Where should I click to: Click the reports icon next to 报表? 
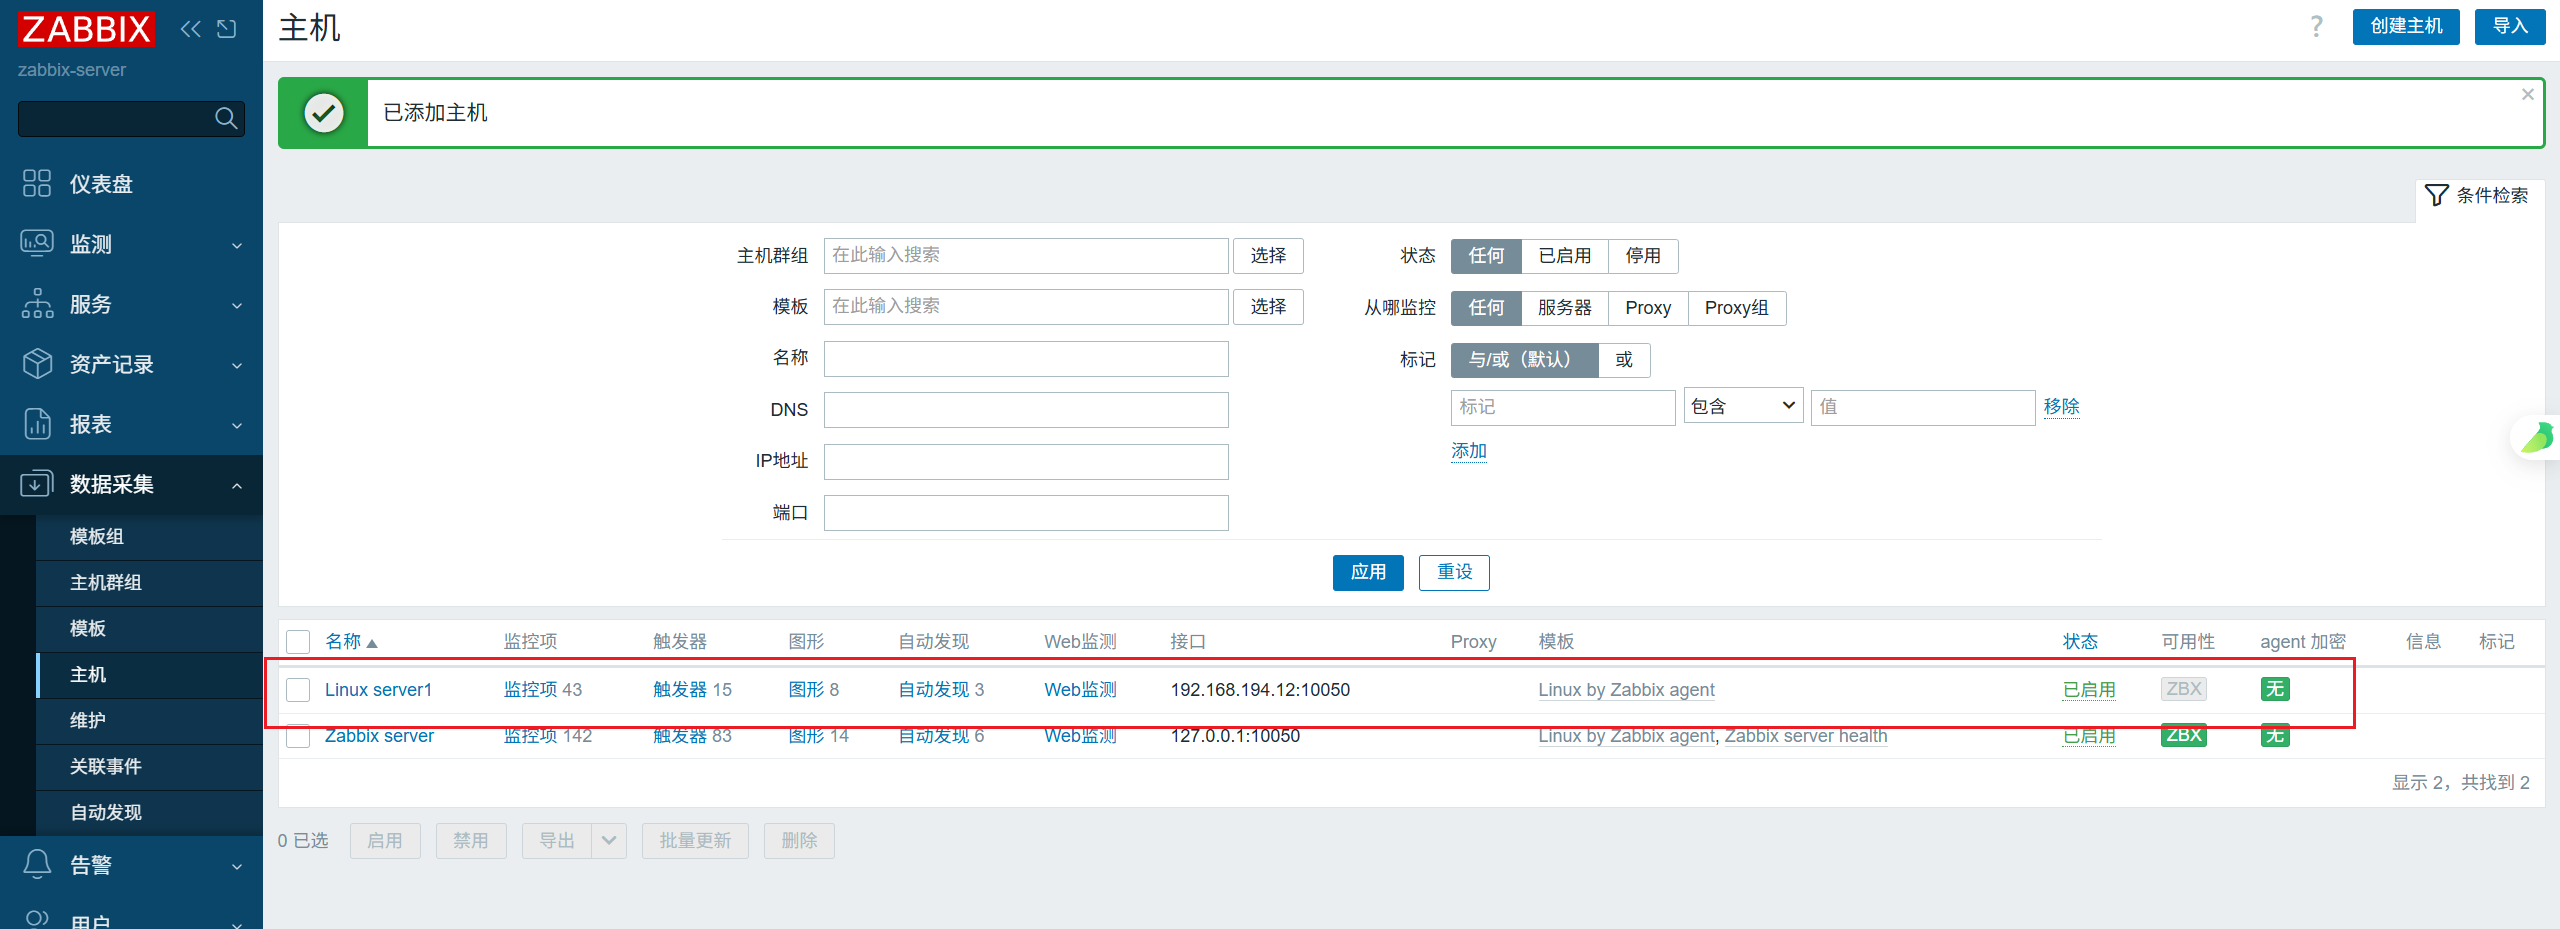37,423
